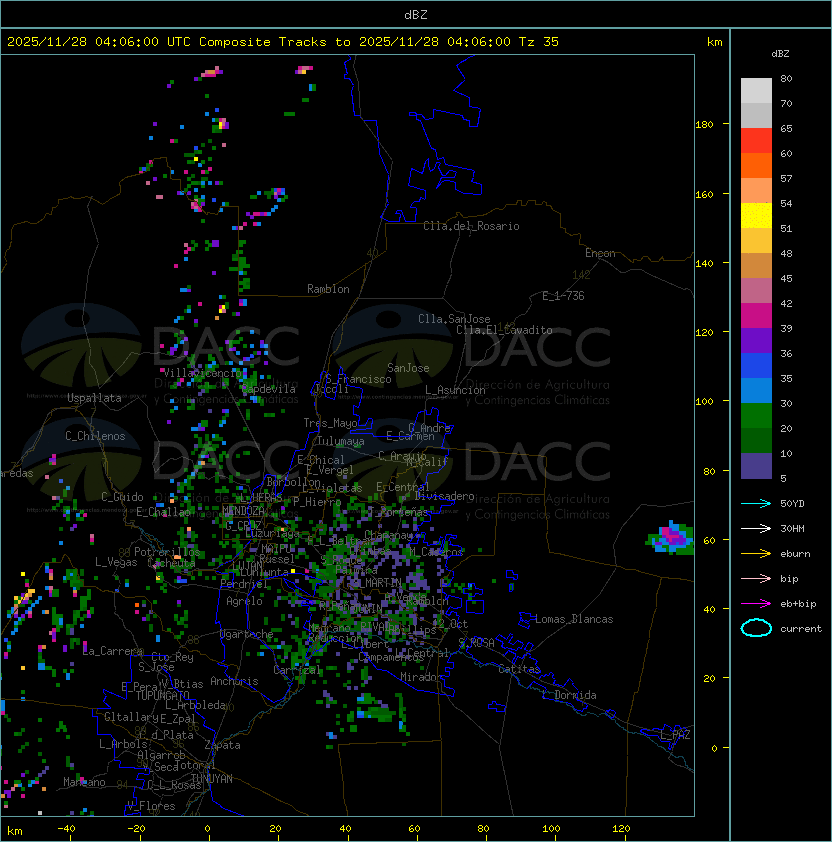Pick the royal blue swatch in dBZ scale
The width and height of the screenshot is (832, 842).
[x=756, y=366]
